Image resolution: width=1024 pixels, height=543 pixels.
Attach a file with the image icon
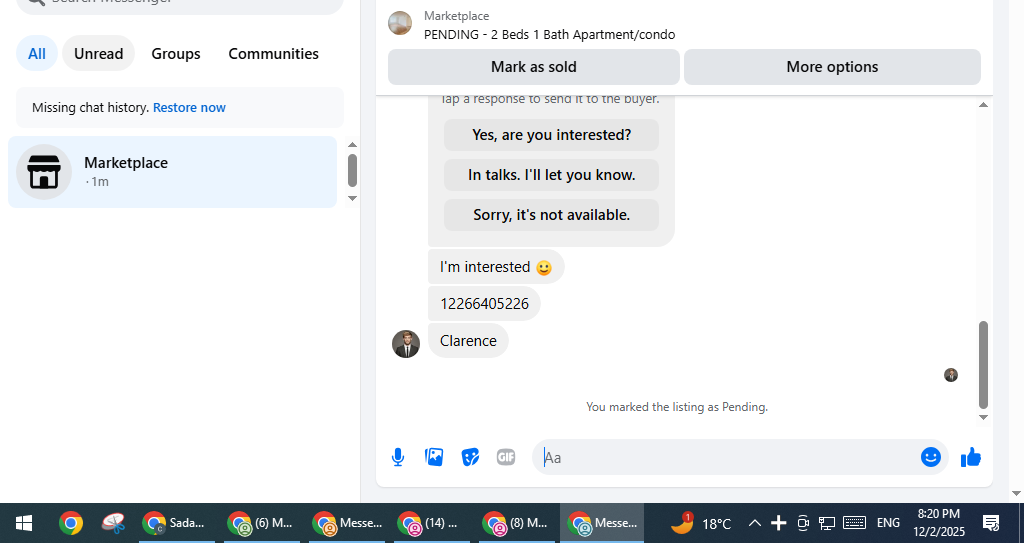(x=434, y=457)
